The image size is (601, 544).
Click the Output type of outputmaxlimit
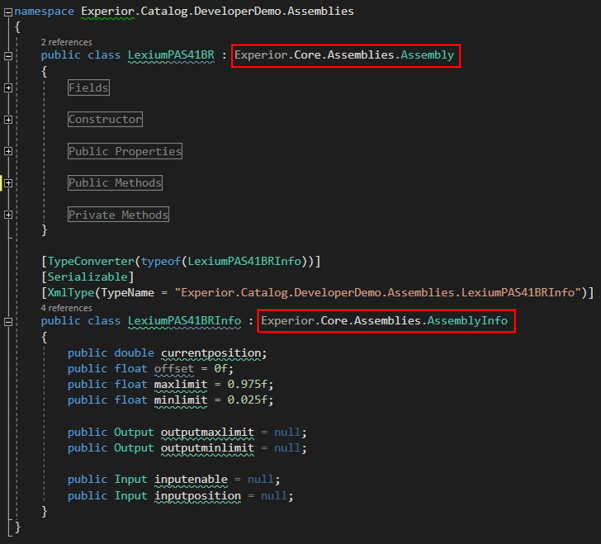pos(134,432)
